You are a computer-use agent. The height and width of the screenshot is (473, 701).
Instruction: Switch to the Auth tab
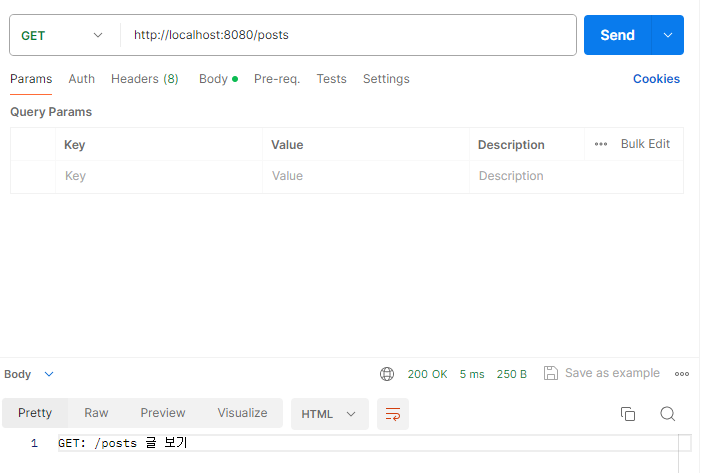pyautogui.click(x=81, y=79)
